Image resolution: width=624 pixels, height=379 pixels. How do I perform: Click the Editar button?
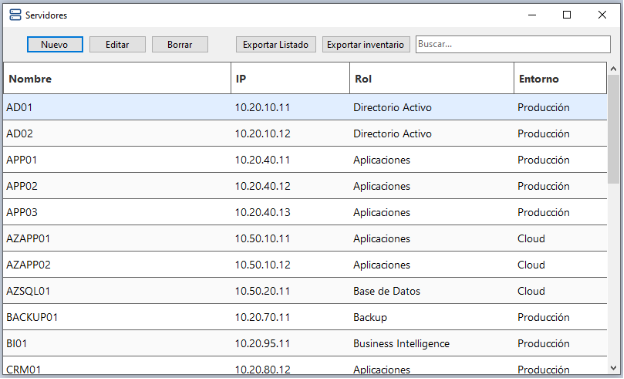(117, 44)
